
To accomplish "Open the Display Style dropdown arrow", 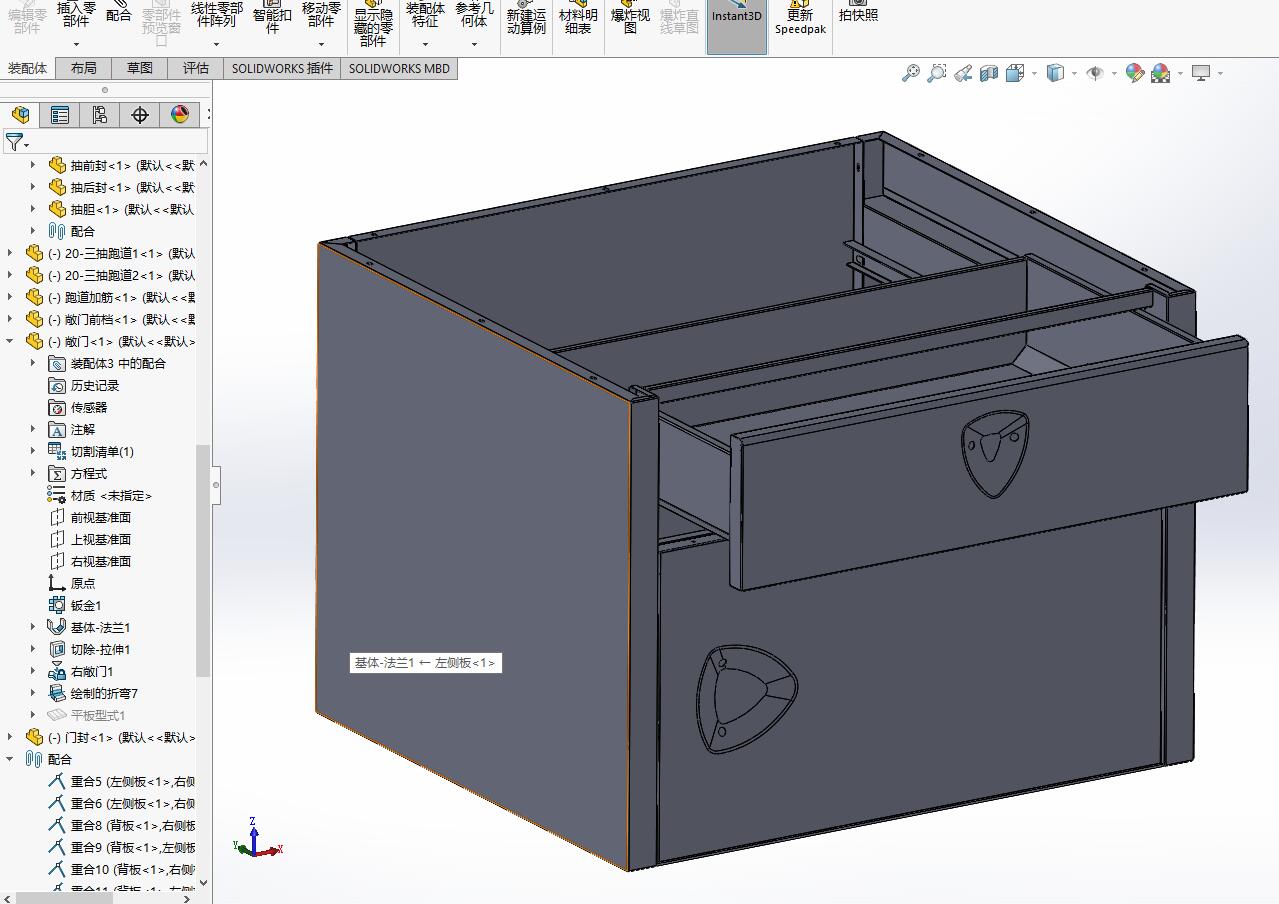I will (1074, 73).
